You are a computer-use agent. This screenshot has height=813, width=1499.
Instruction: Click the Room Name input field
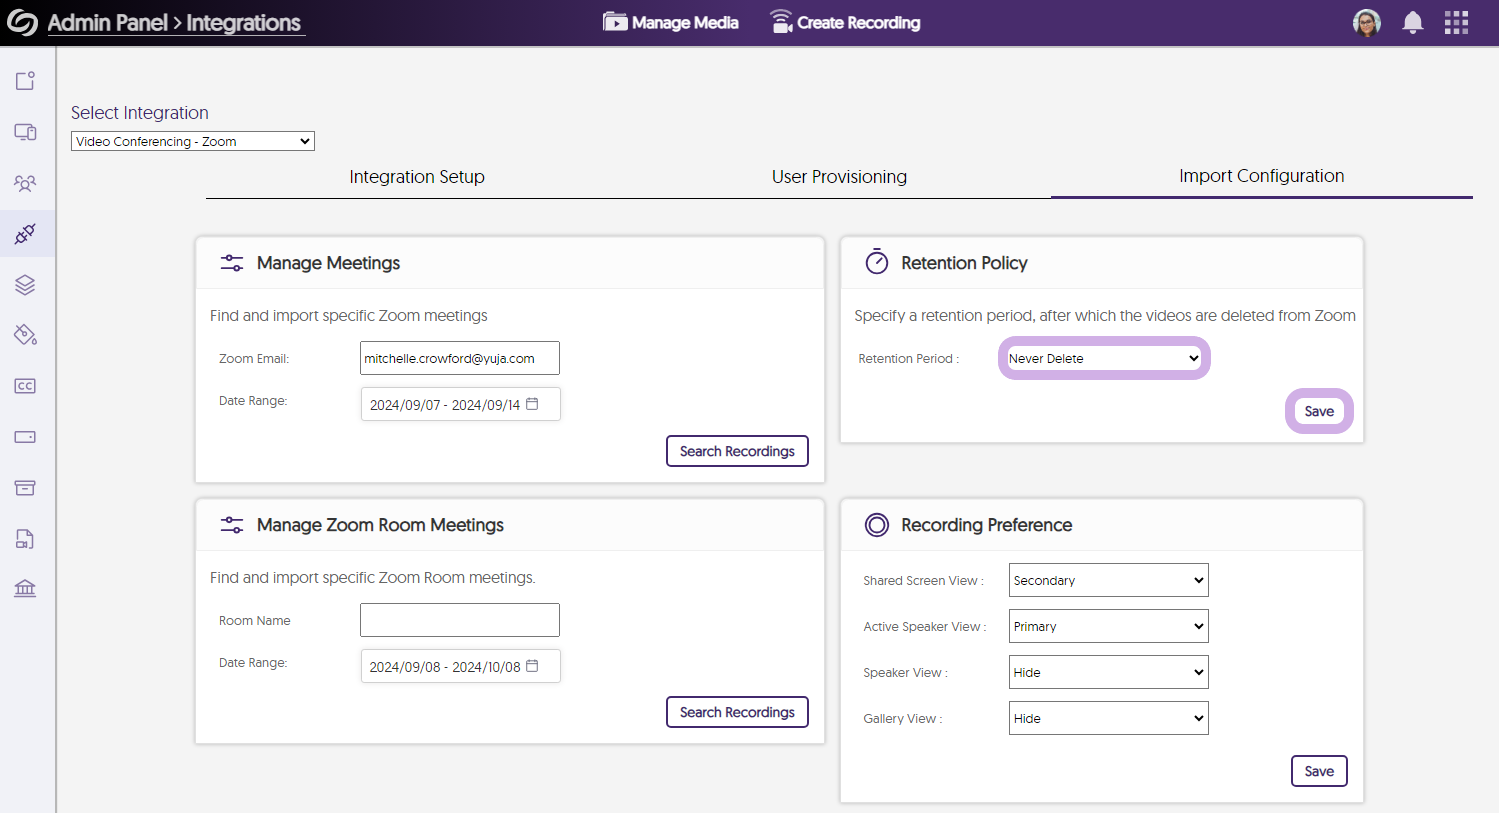click(460, 620)
